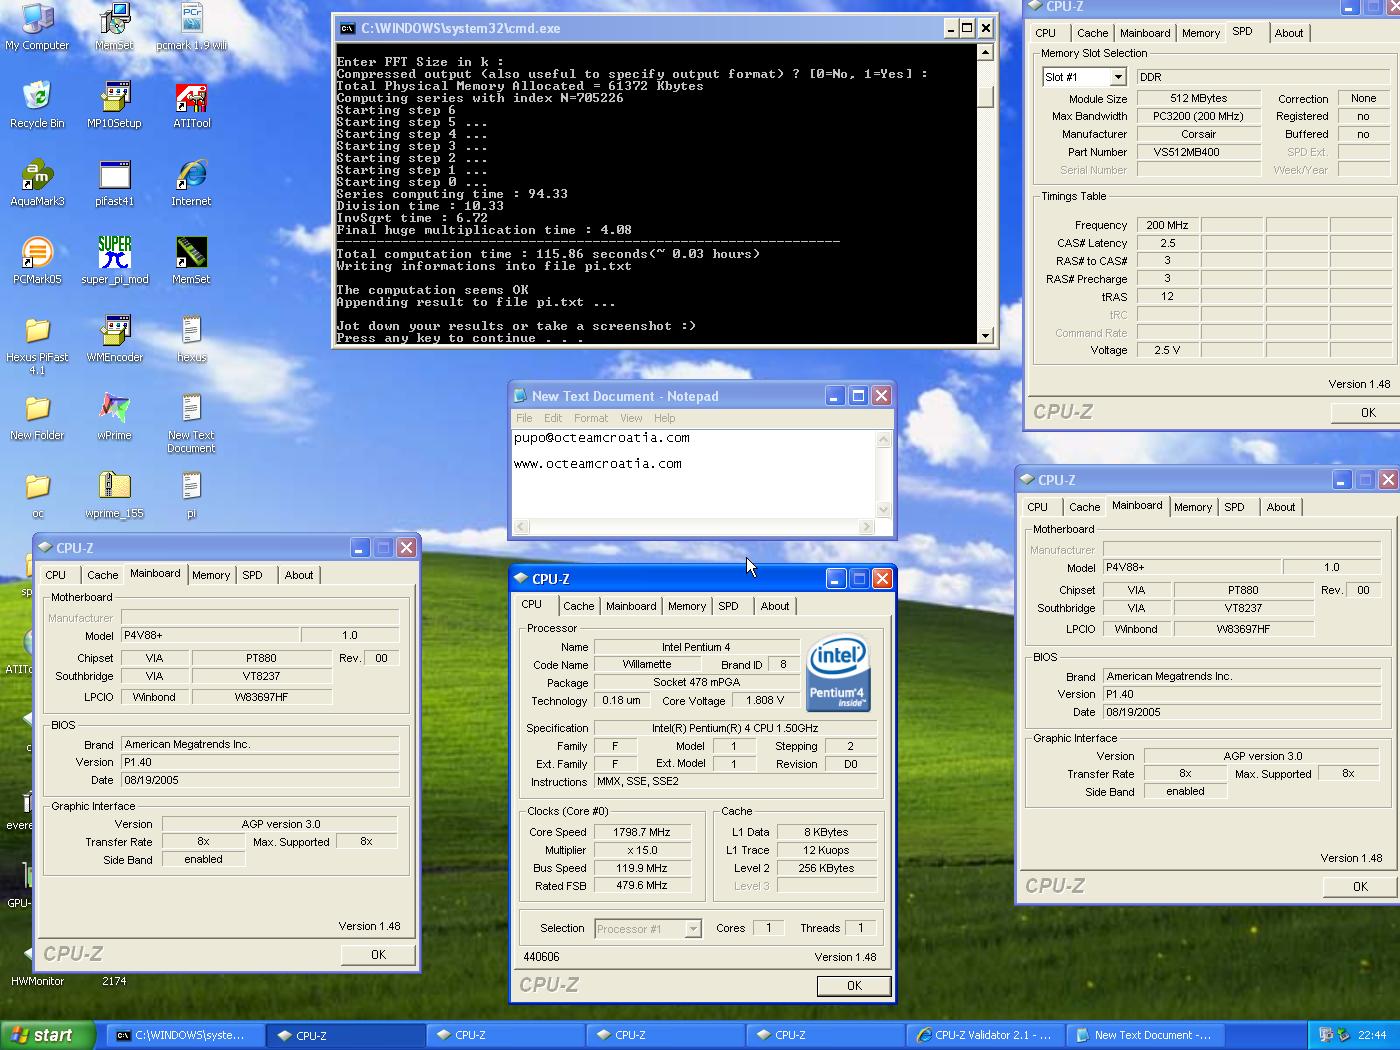Click OK in the left CPU-Z window
This screenshot has width=1400, height=1050.
[x=378, y=954]
